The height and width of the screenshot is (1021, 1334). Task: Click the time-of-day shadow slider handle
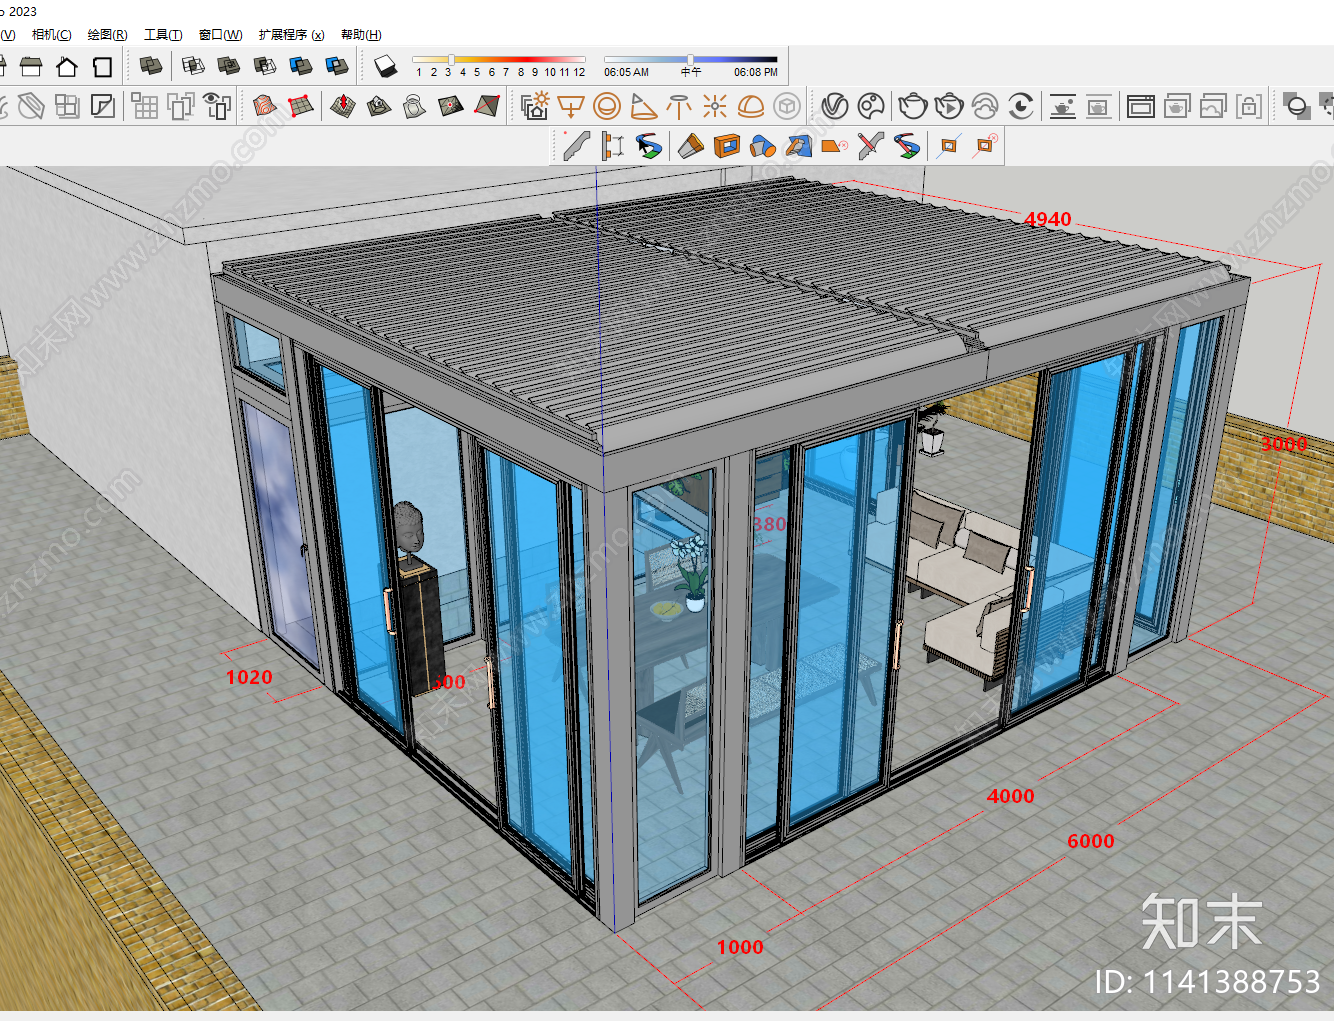coord(691,60)
